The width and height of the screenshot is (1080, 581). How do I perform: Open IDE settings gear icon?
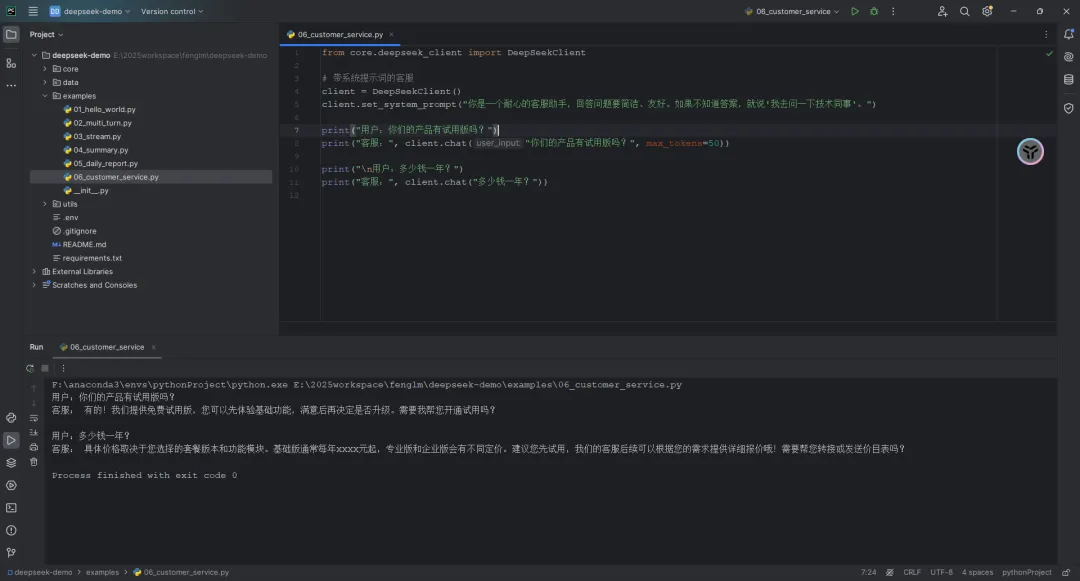coord(987,11)
